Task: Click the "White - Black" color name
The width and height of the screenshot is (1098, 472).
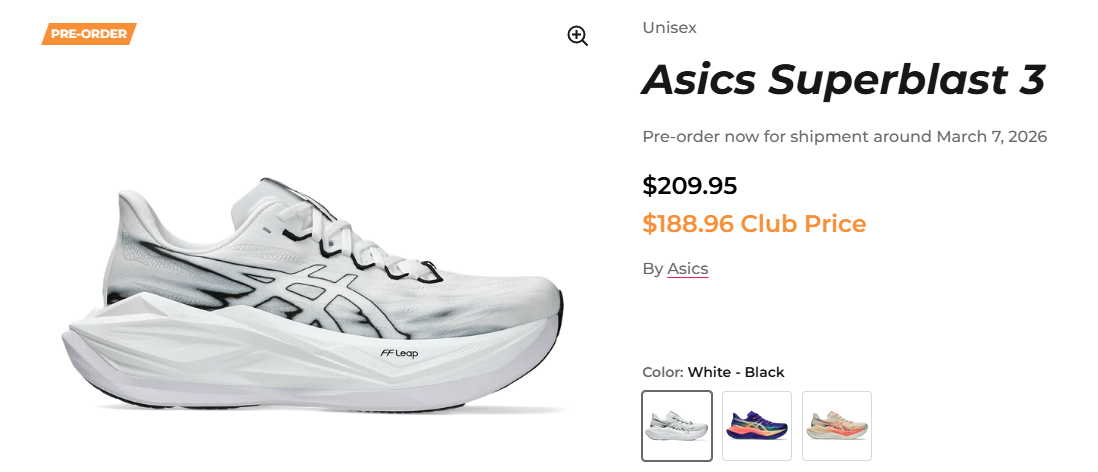Action: (x=736, y=373)
